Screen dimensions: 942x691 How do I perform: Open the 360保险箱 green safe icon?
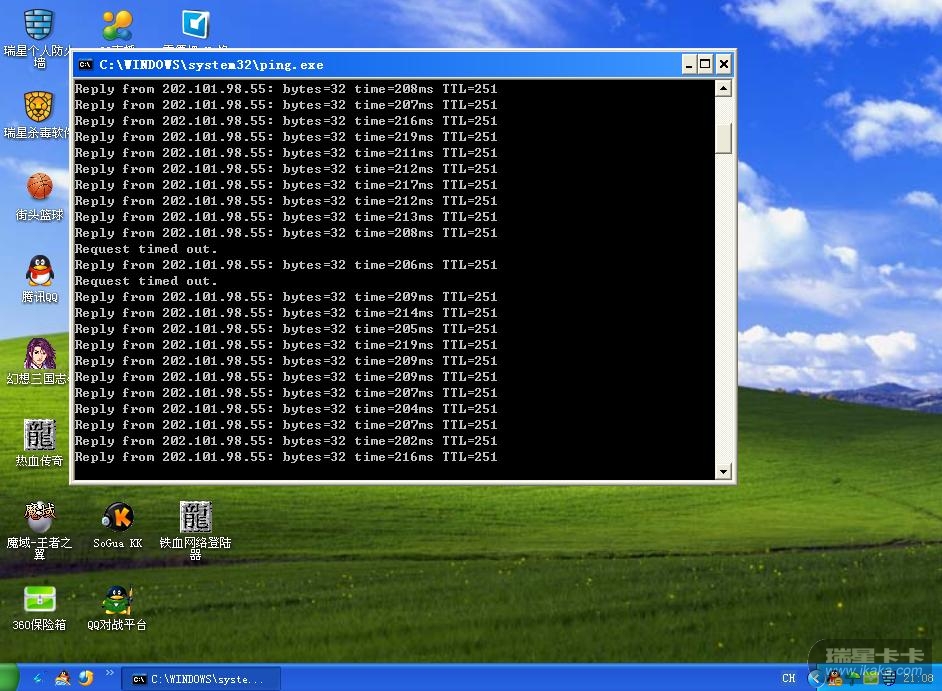(x=39, y=600)
